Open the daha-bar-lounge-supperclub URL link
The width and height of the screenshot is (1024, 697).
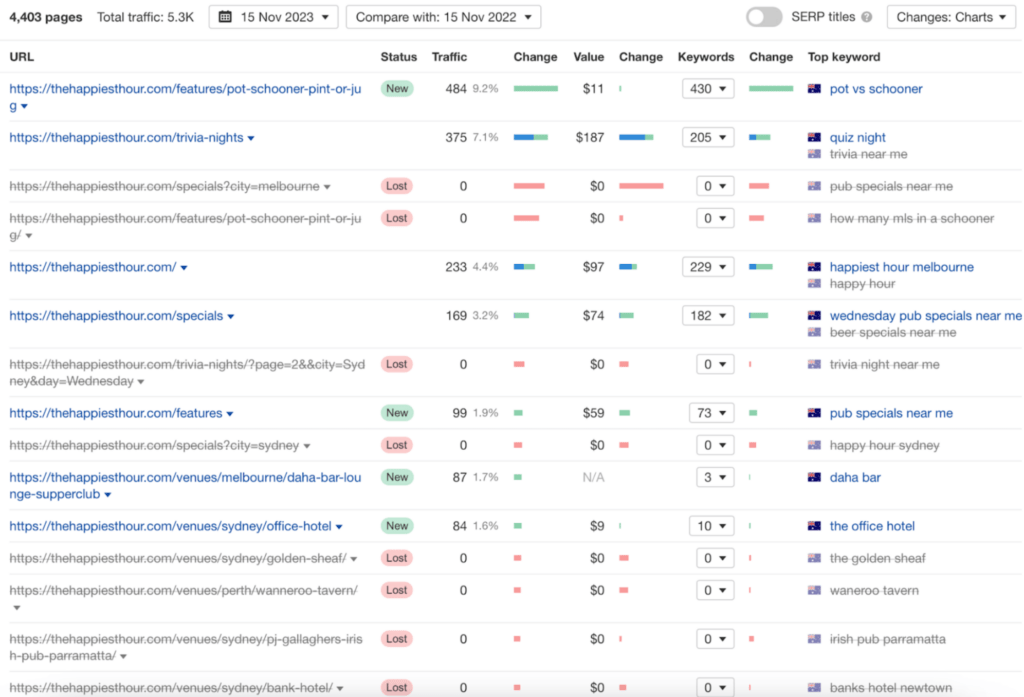click(185, 485)
